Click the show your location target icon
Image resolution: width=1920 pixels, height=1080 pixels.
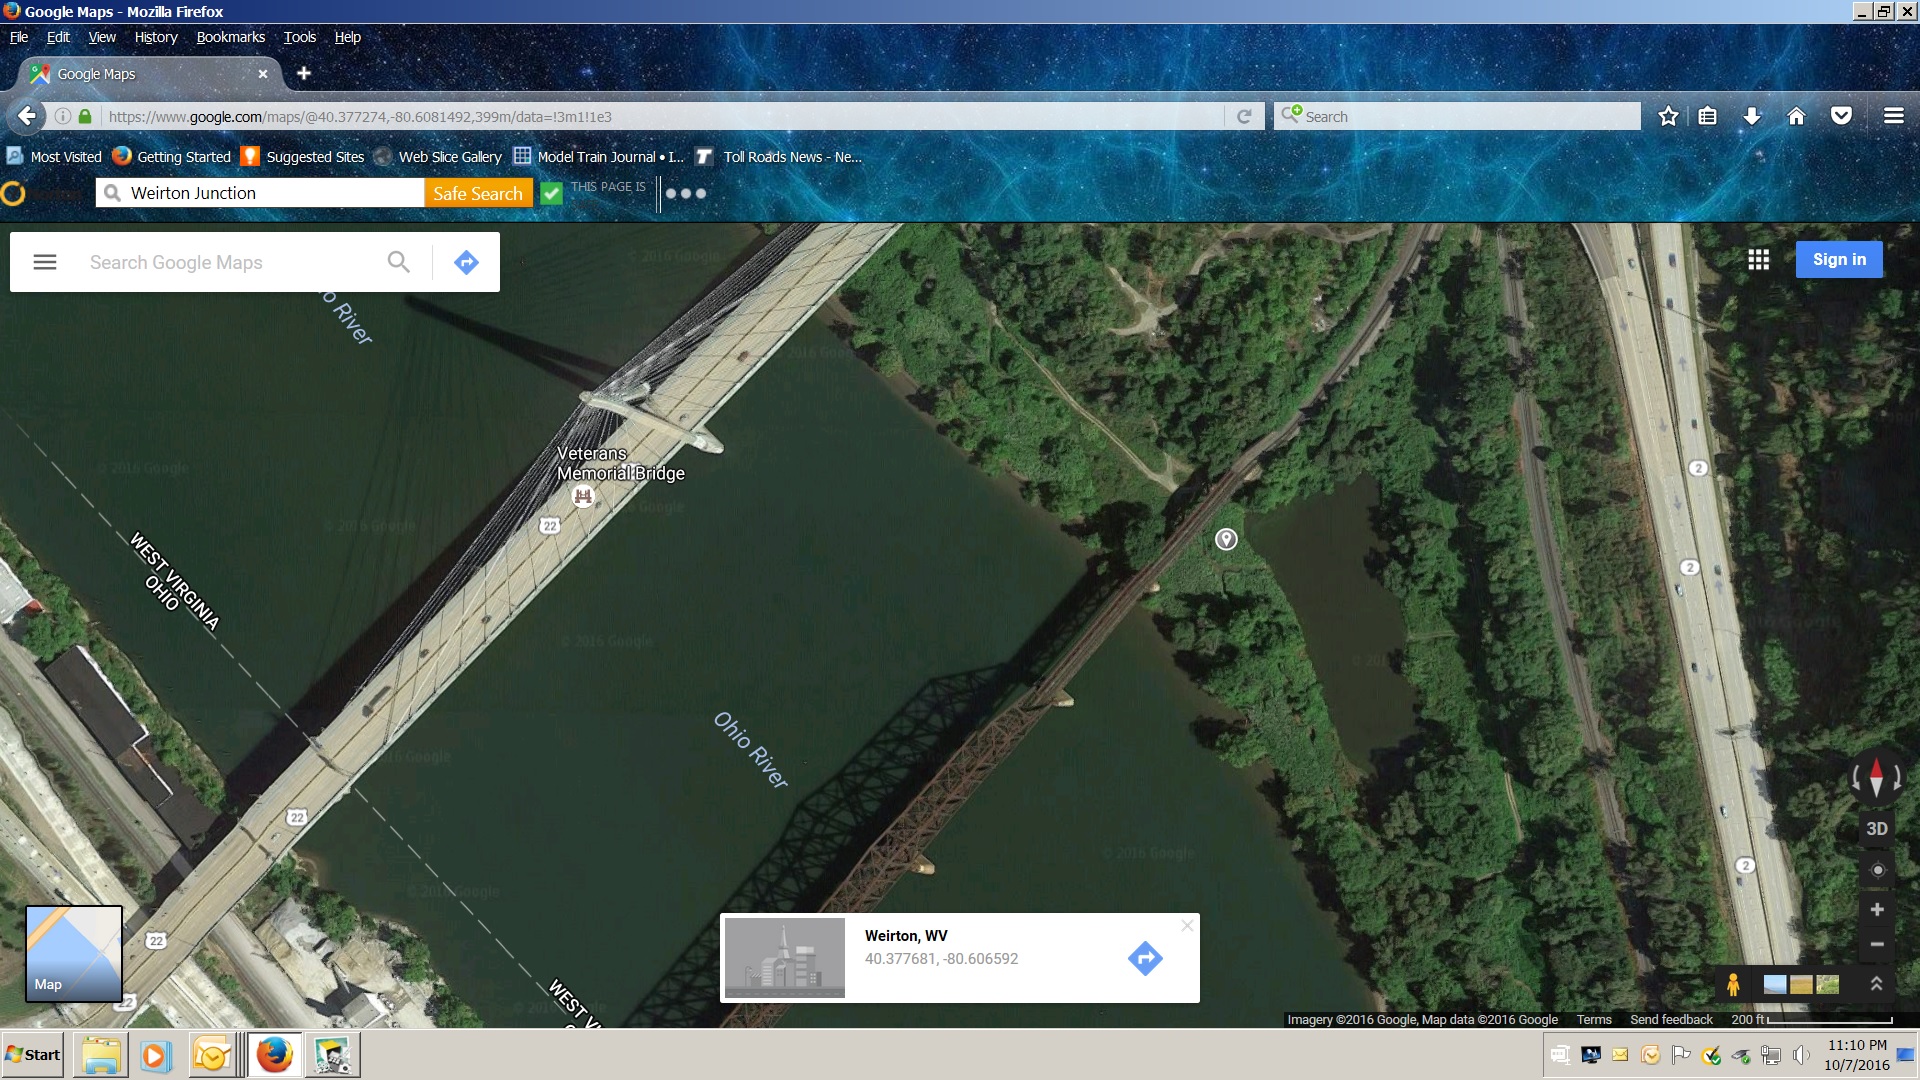pyautogui.click(x=1877, y=870)
